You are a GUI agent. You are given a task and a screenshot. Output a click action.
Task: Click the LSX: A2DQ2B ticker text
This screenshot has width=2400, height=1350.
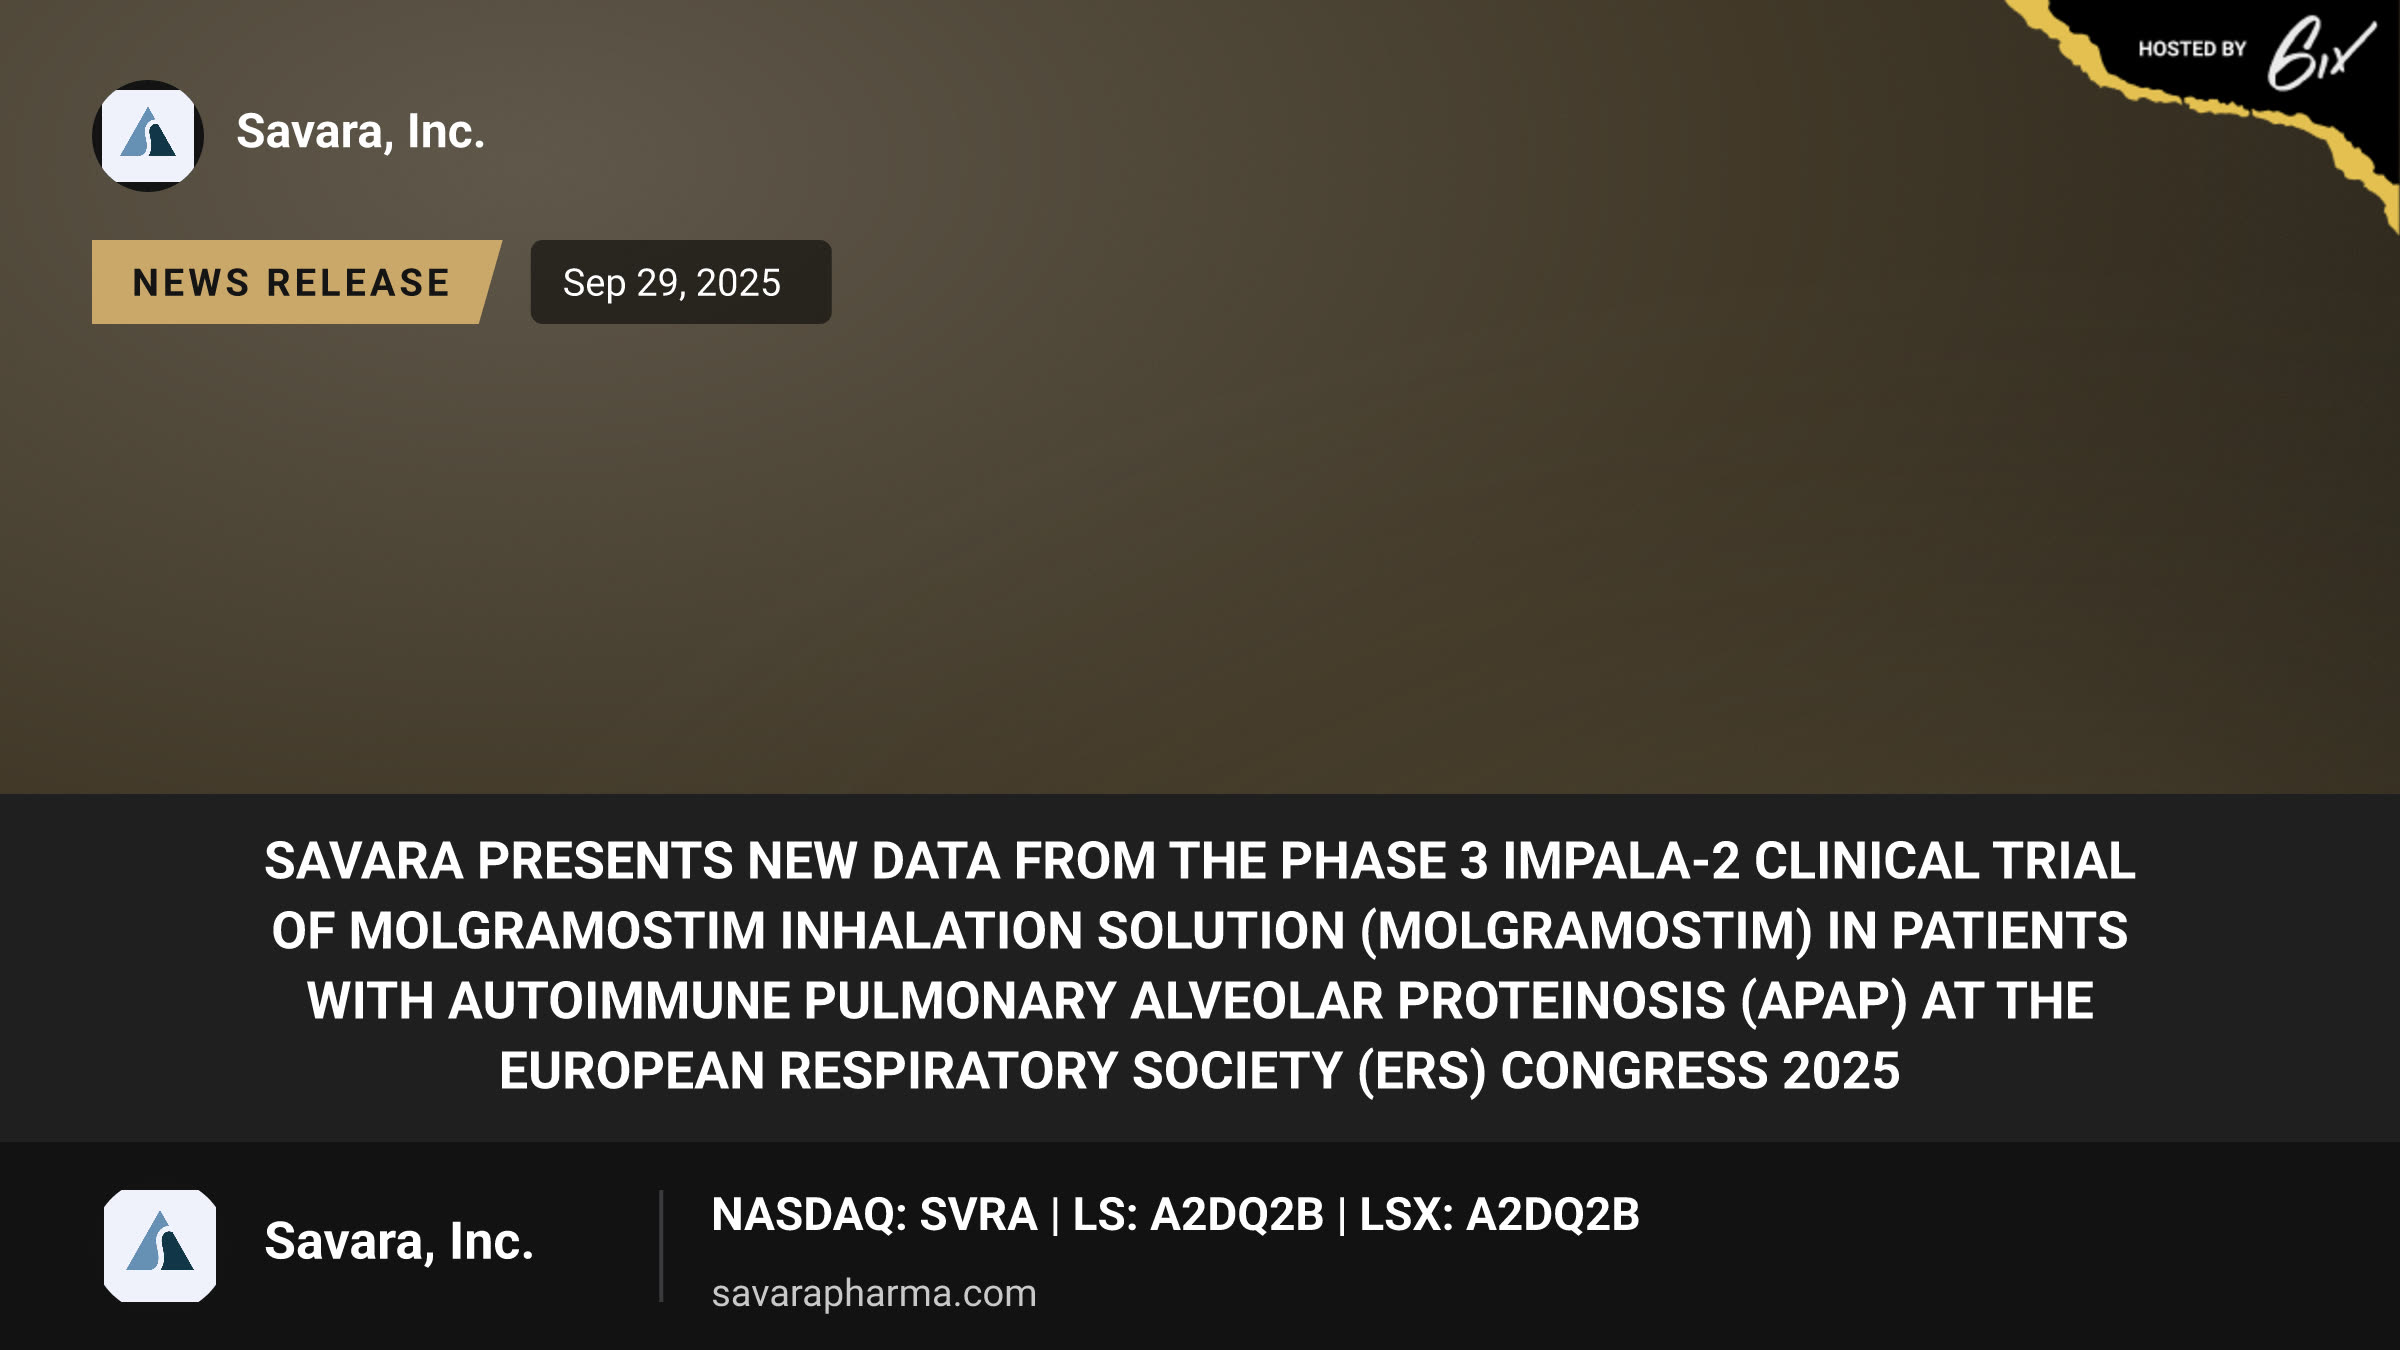tap(1499, 1214)
